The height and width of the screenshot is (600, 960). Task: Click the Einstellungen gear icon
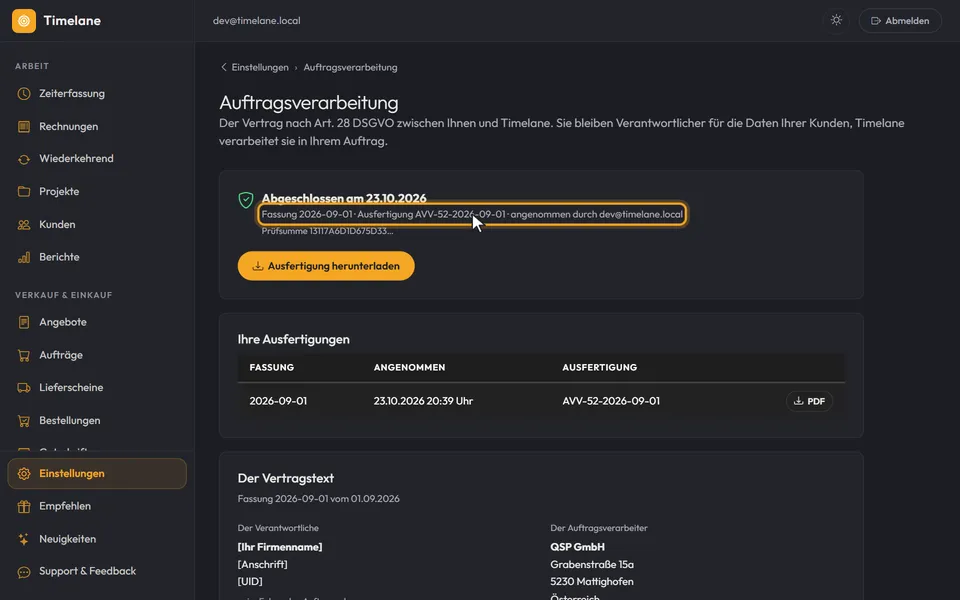pos(24,474)
